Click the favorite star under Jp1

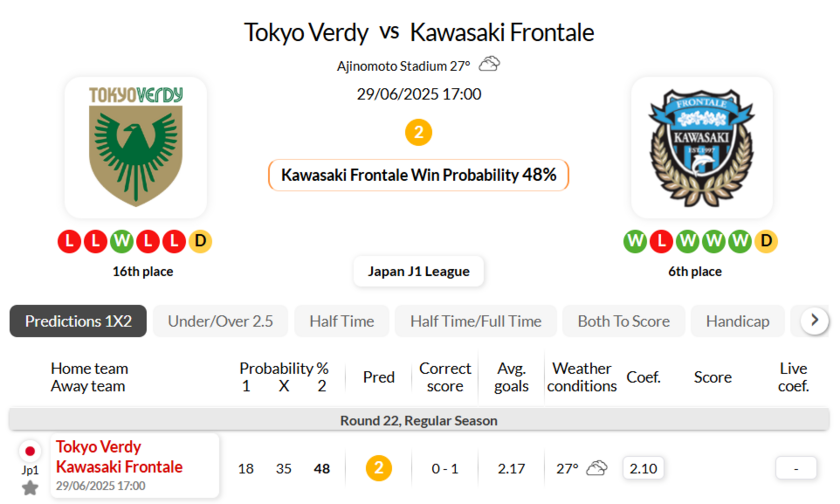tap(30, 488)
